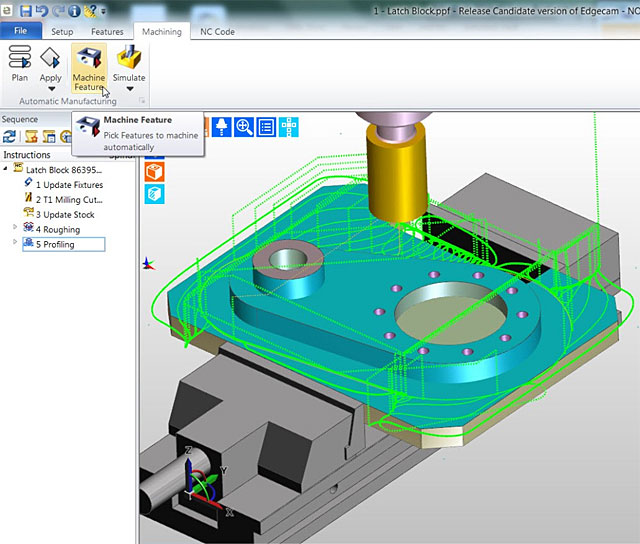This screenshot has width=640, height=544.
Task: Expand the Apply dropdown arrow
Action: point(51,89)
